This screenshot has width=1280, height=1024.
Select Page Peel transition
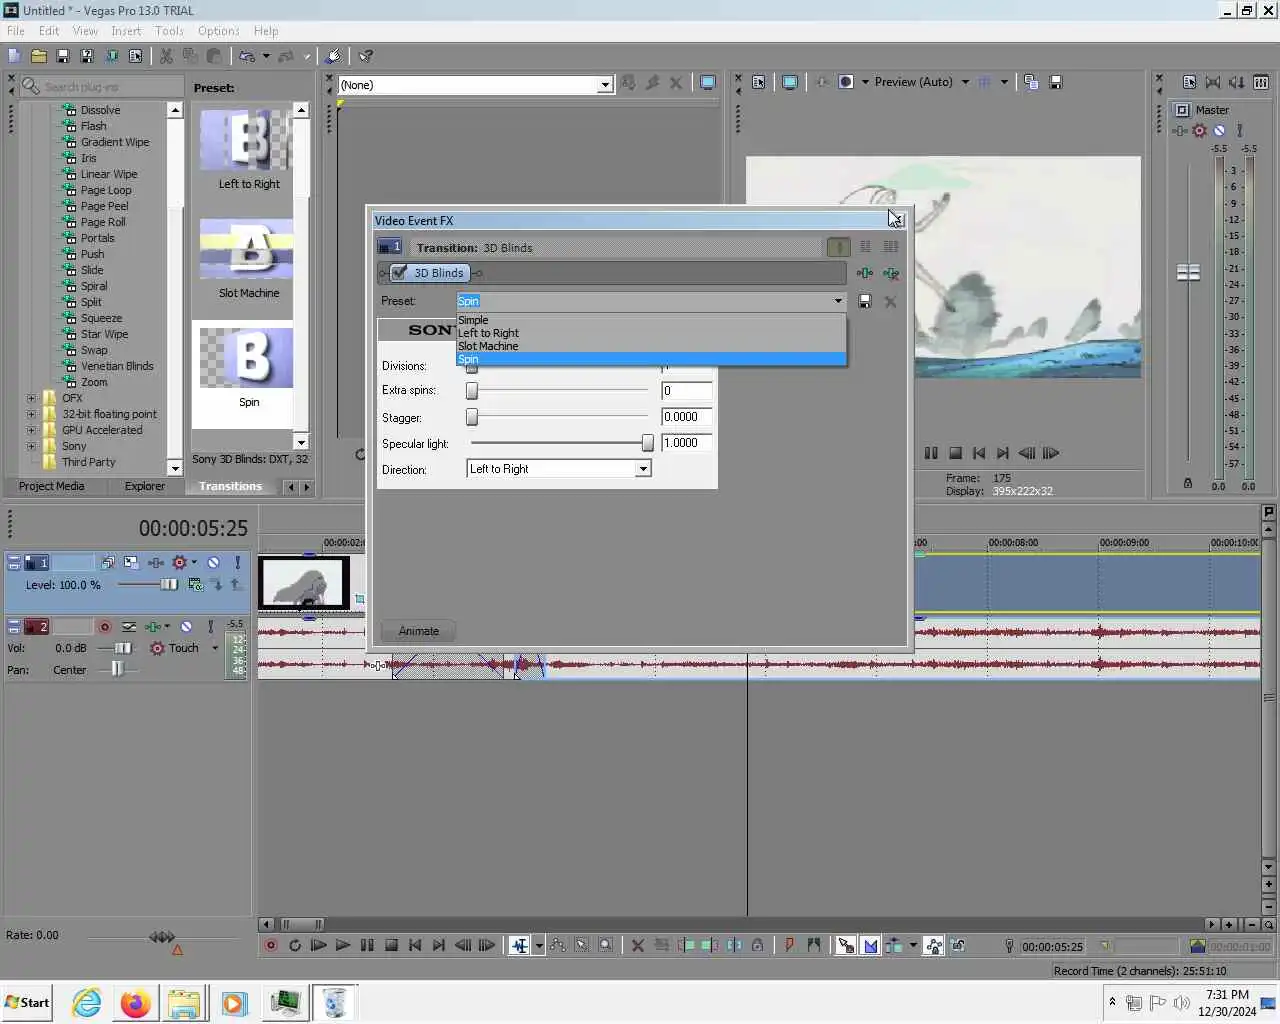[x=105, y=206]
